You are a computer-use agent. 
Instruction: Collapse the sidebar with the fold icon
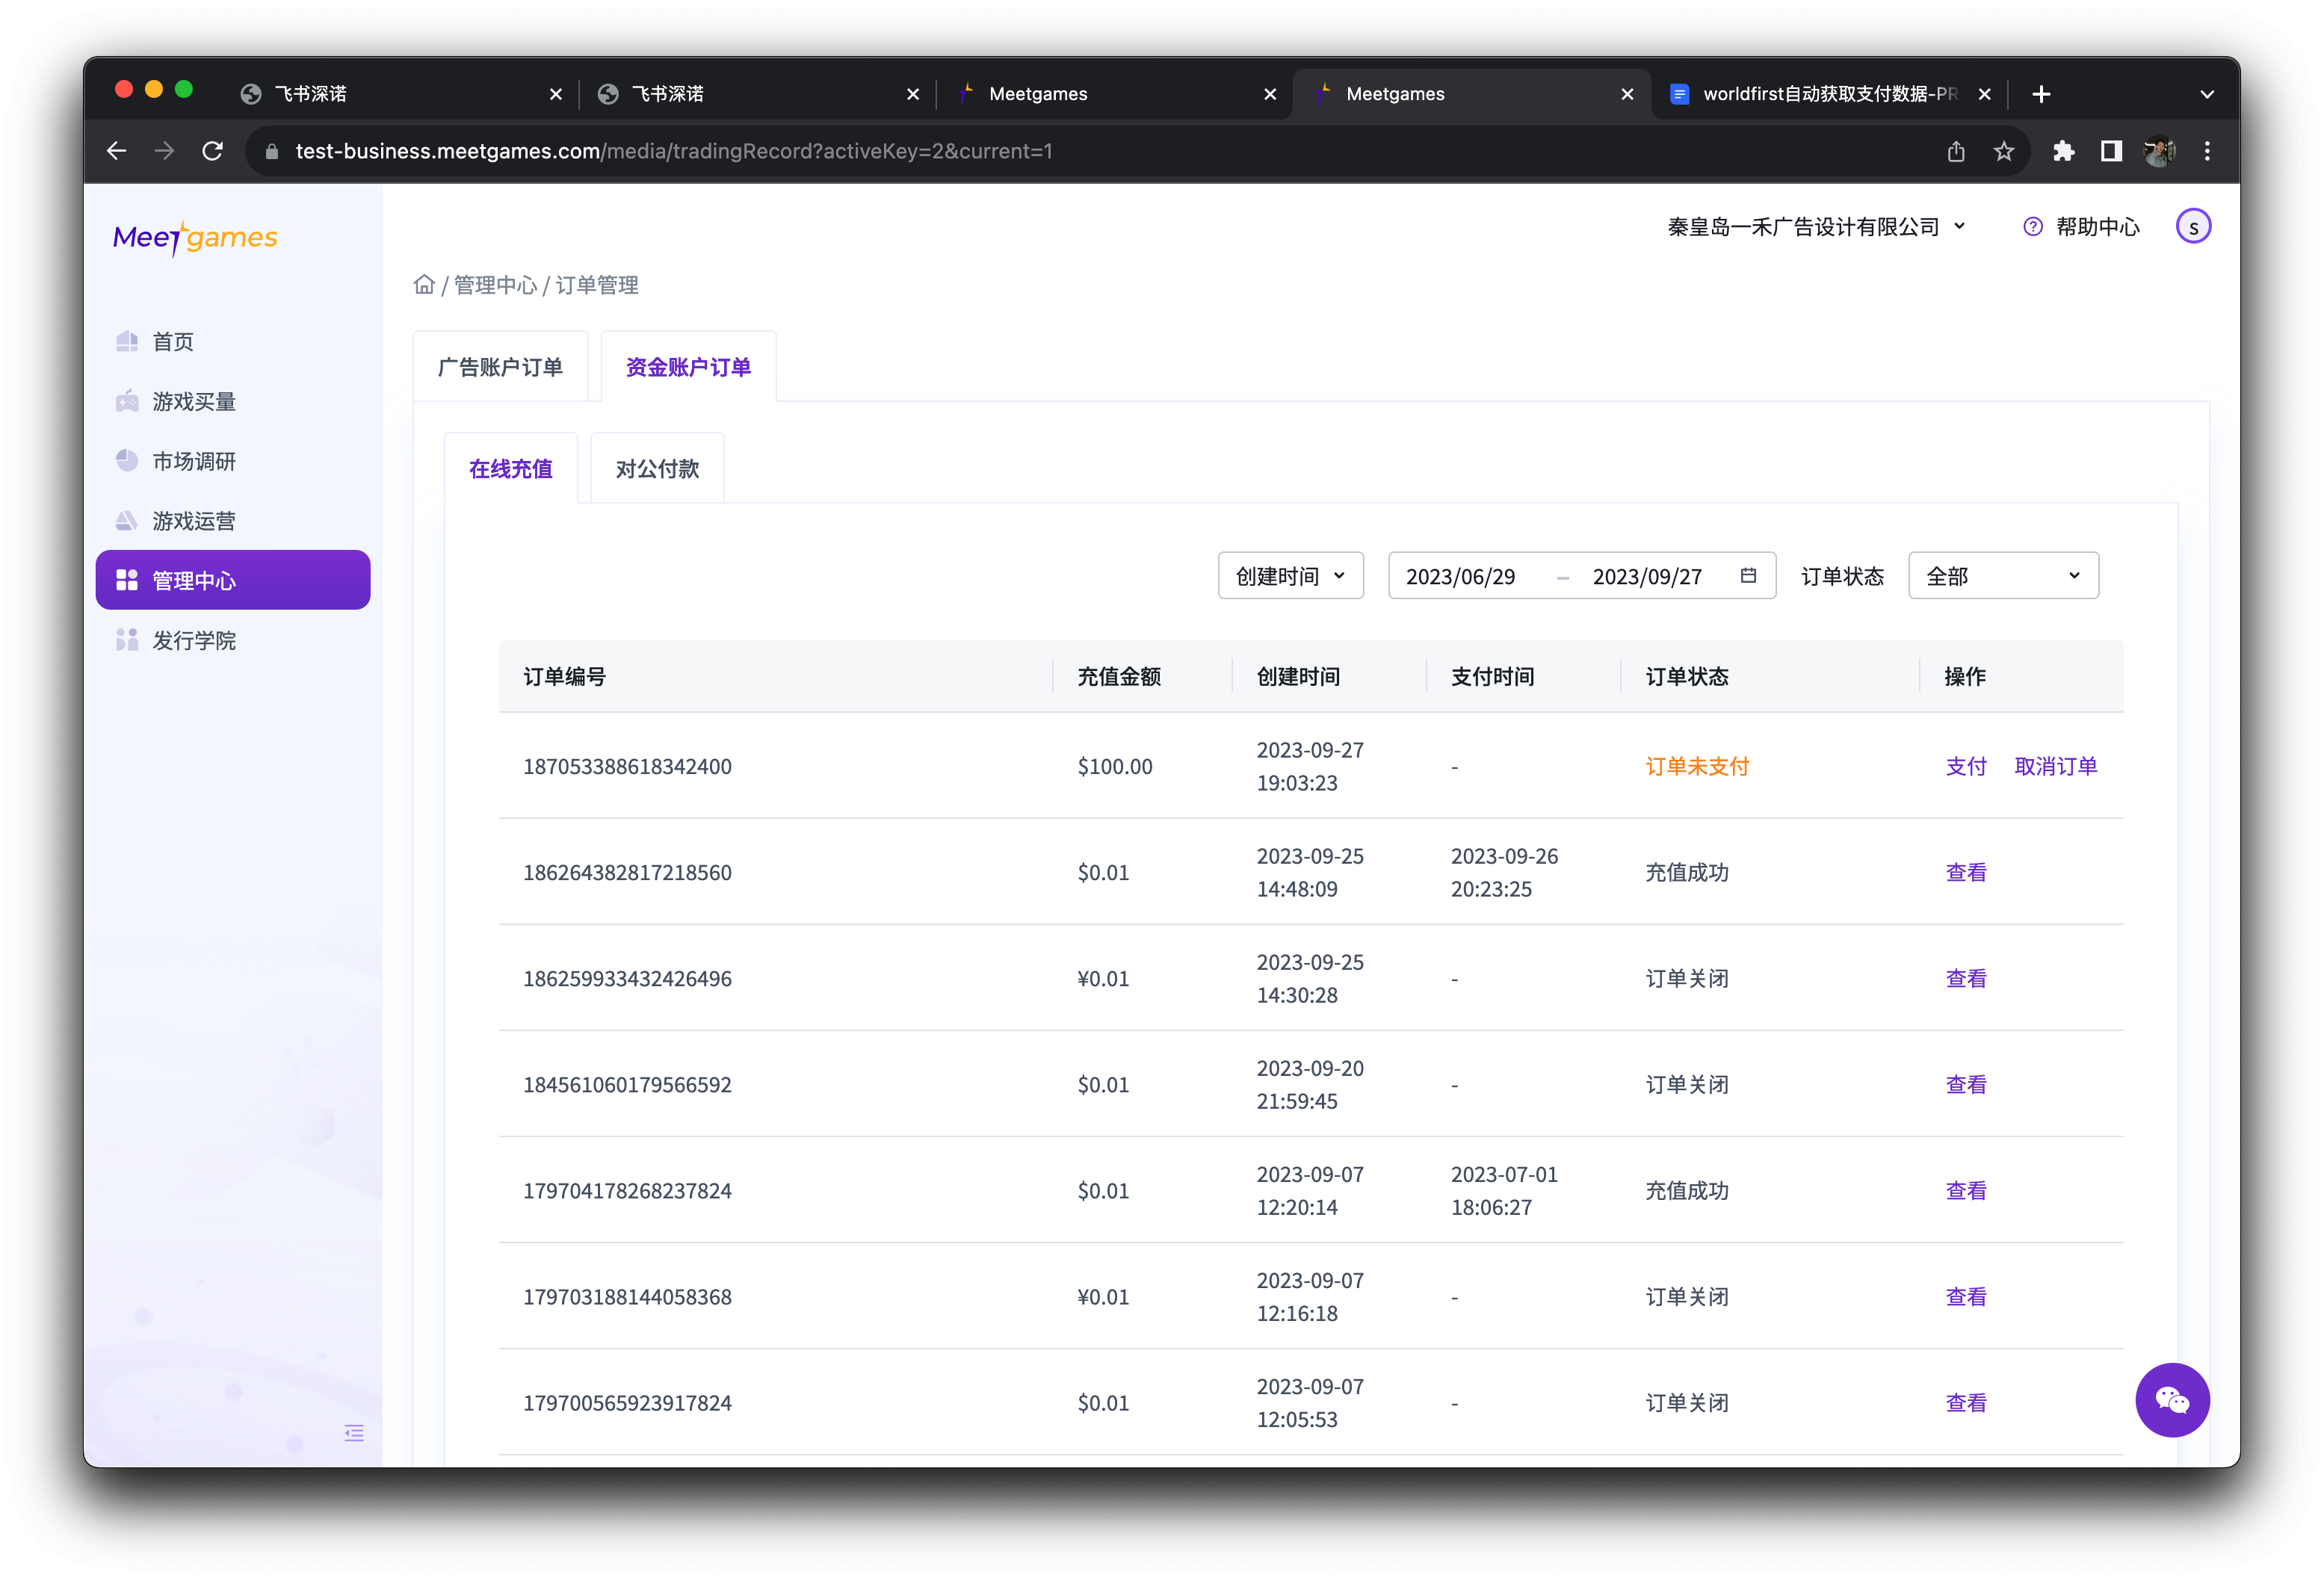pos(354,1433)
